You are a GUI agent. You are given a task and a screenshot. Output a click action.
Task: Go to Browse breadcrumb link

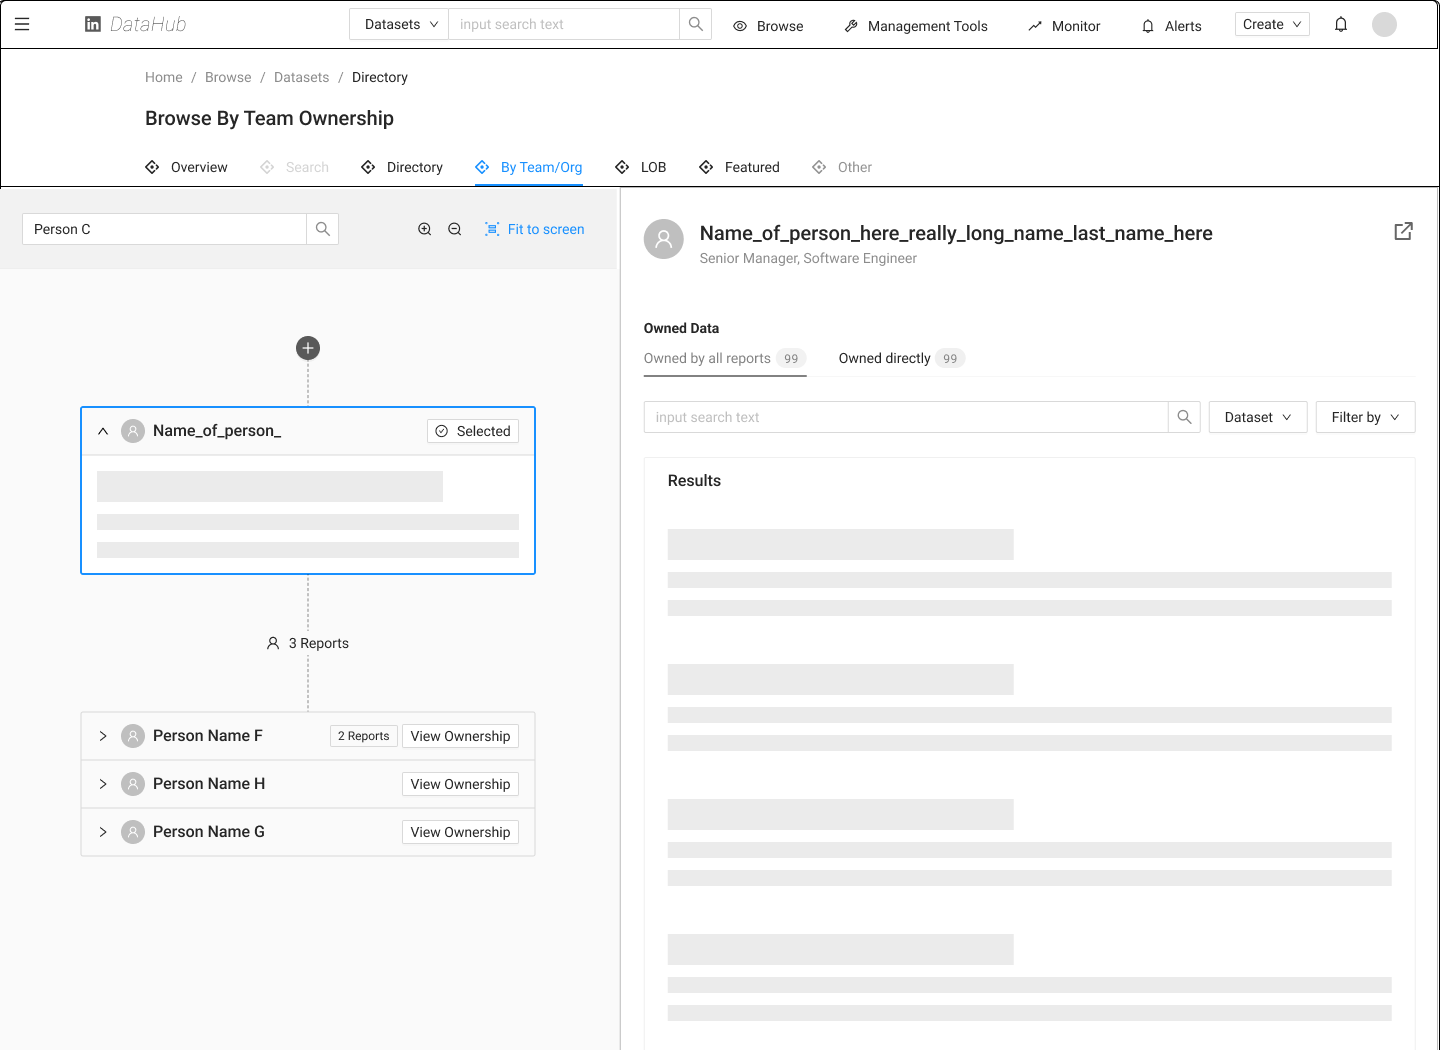coord(228,77)
